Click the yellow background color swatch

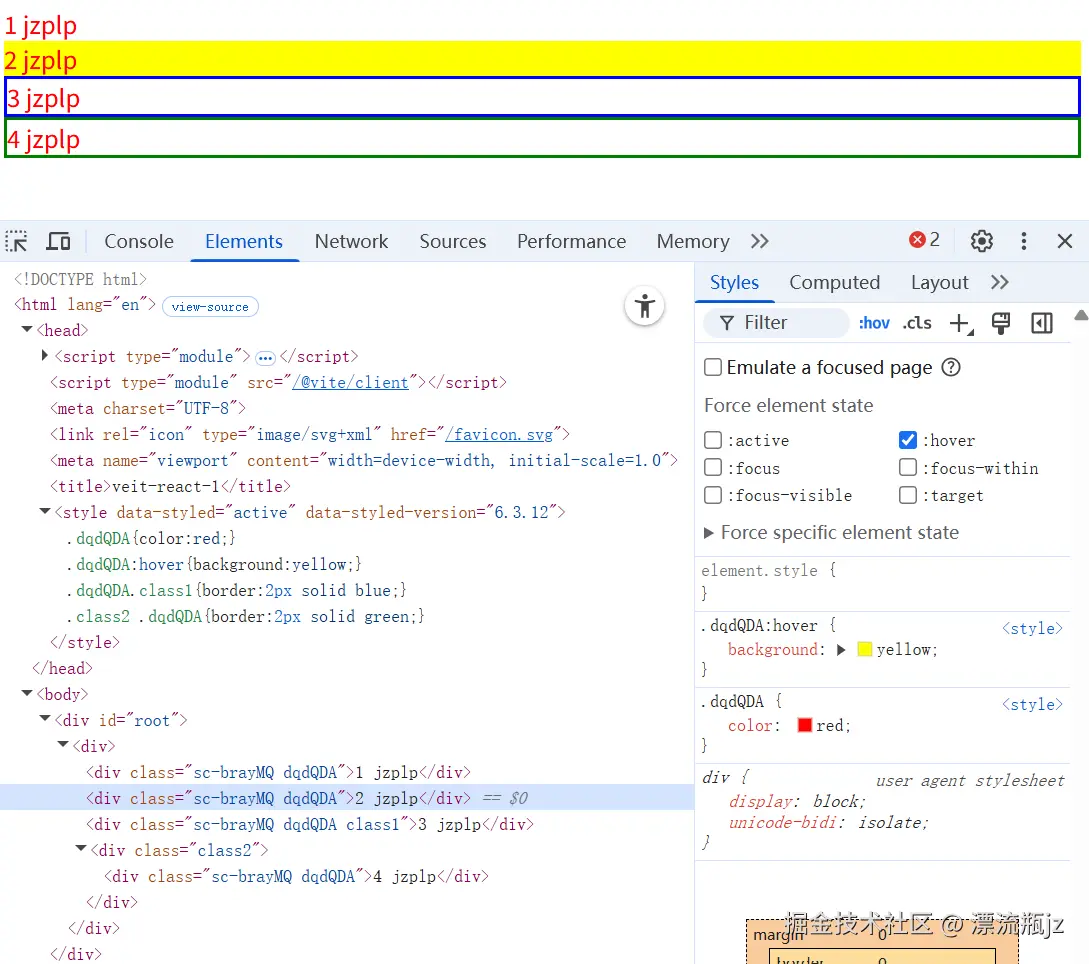click(x=863, y=649)
